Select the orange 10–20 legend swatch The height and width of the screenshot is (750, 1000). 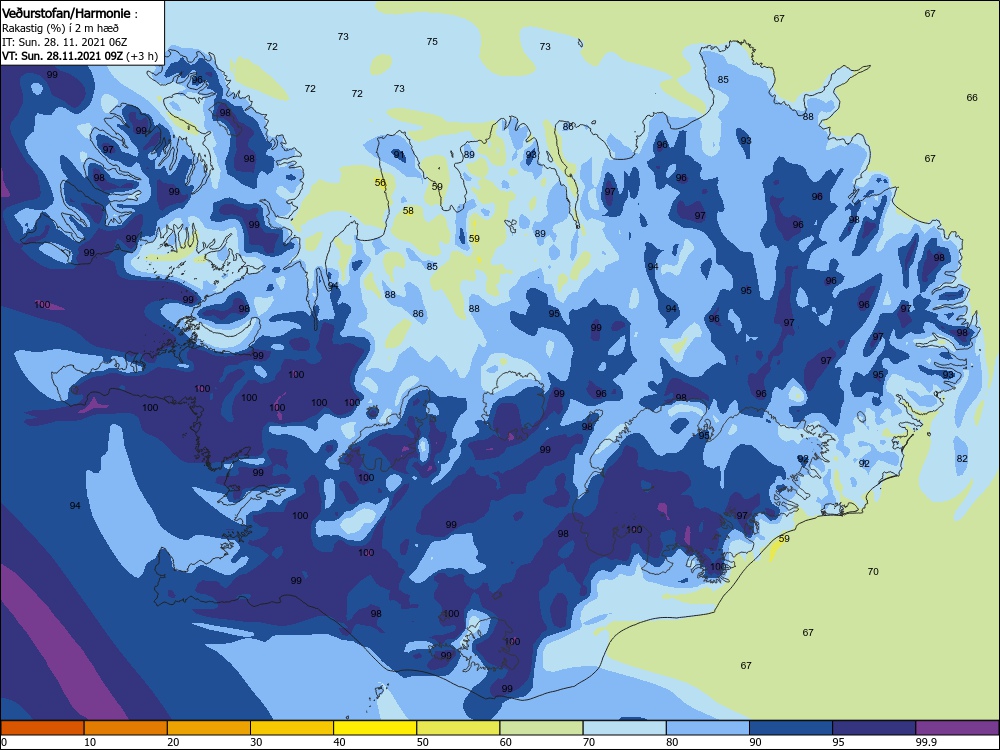126,728
